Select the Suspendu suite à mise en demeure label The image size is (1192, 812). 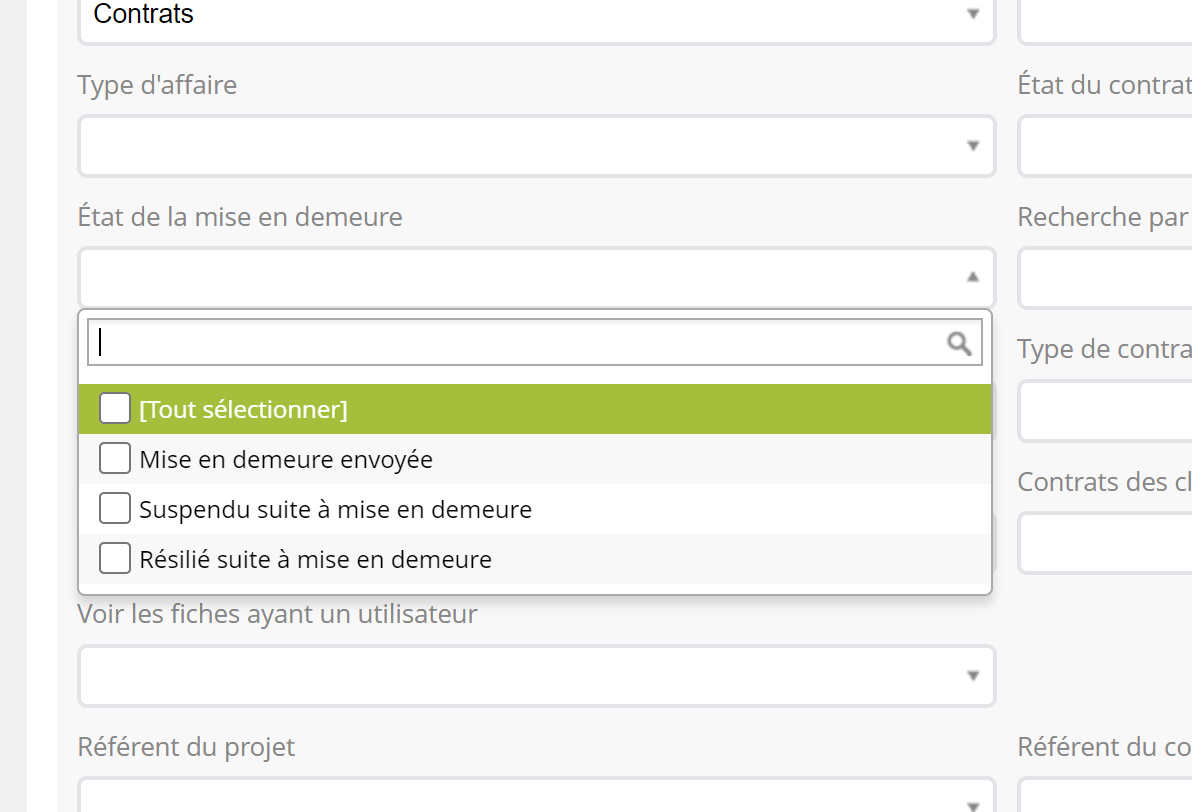click(335, 510)
